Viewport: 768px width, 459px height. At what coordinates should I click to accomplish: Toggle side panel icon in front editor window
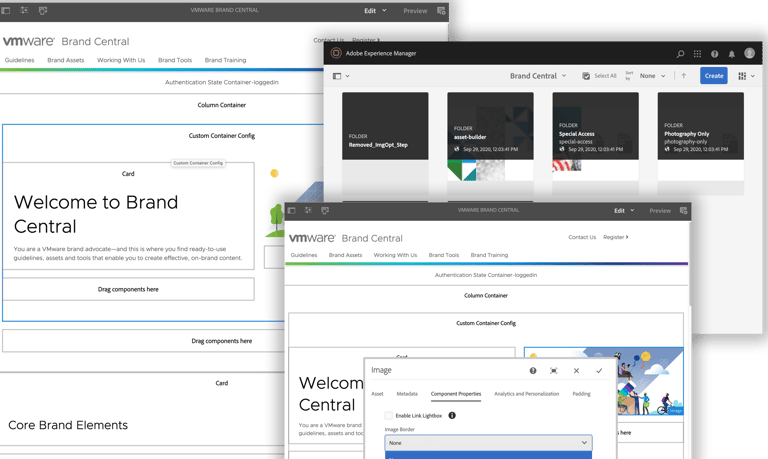(291, 210)
